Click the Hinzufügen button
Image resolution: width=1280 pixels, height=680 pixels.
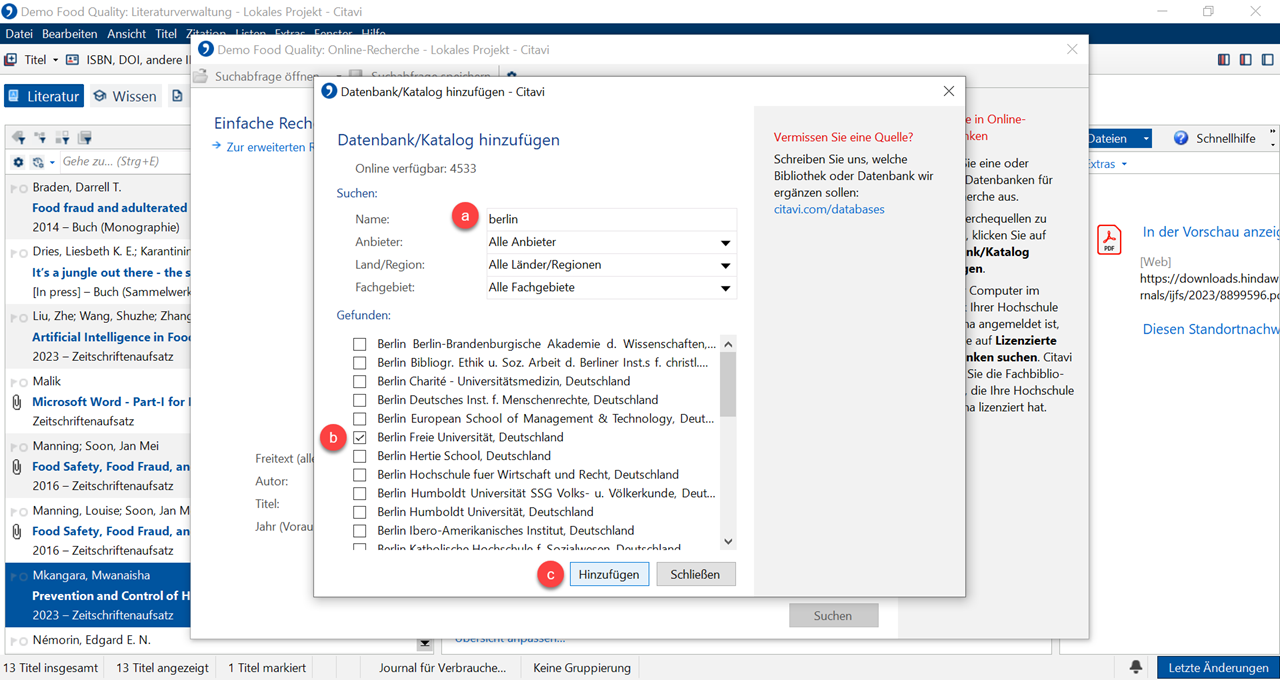coord(609,574)
